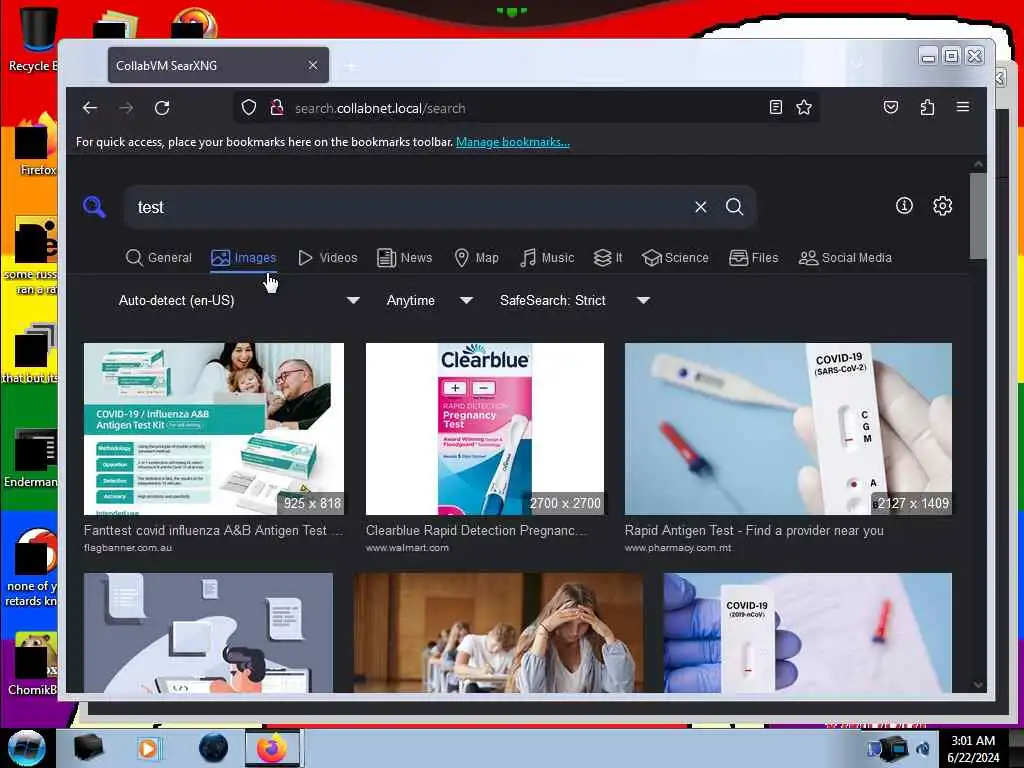Open the Fanttest covid influenza thumbnail

point(214,429)
